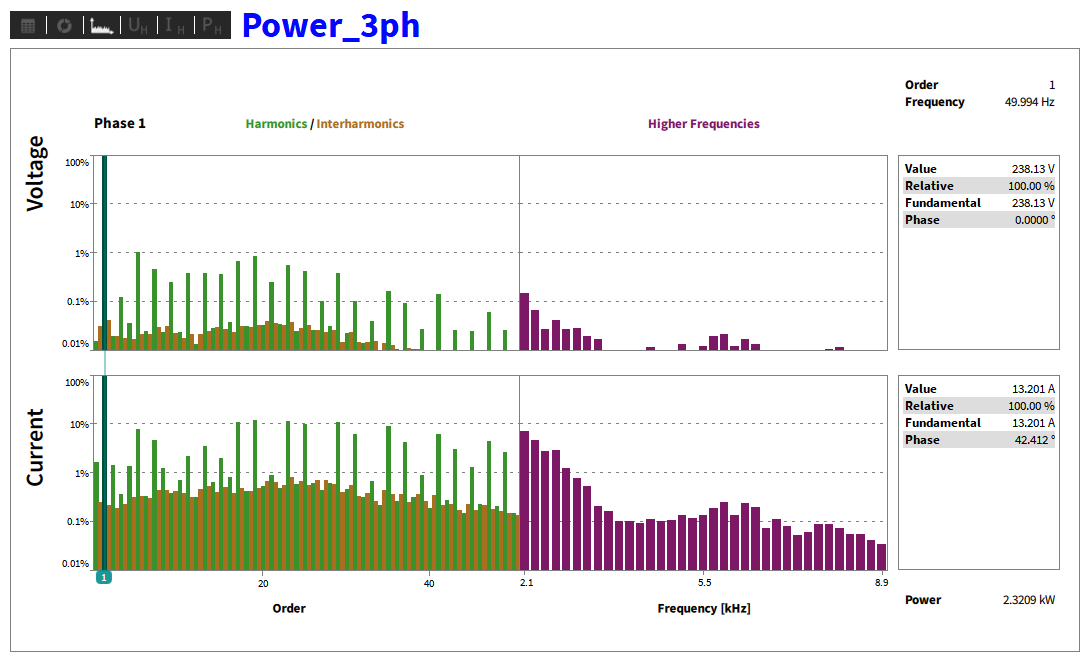
Task: Select the order 1 cursor marker
Action: (x=104, y=577)
